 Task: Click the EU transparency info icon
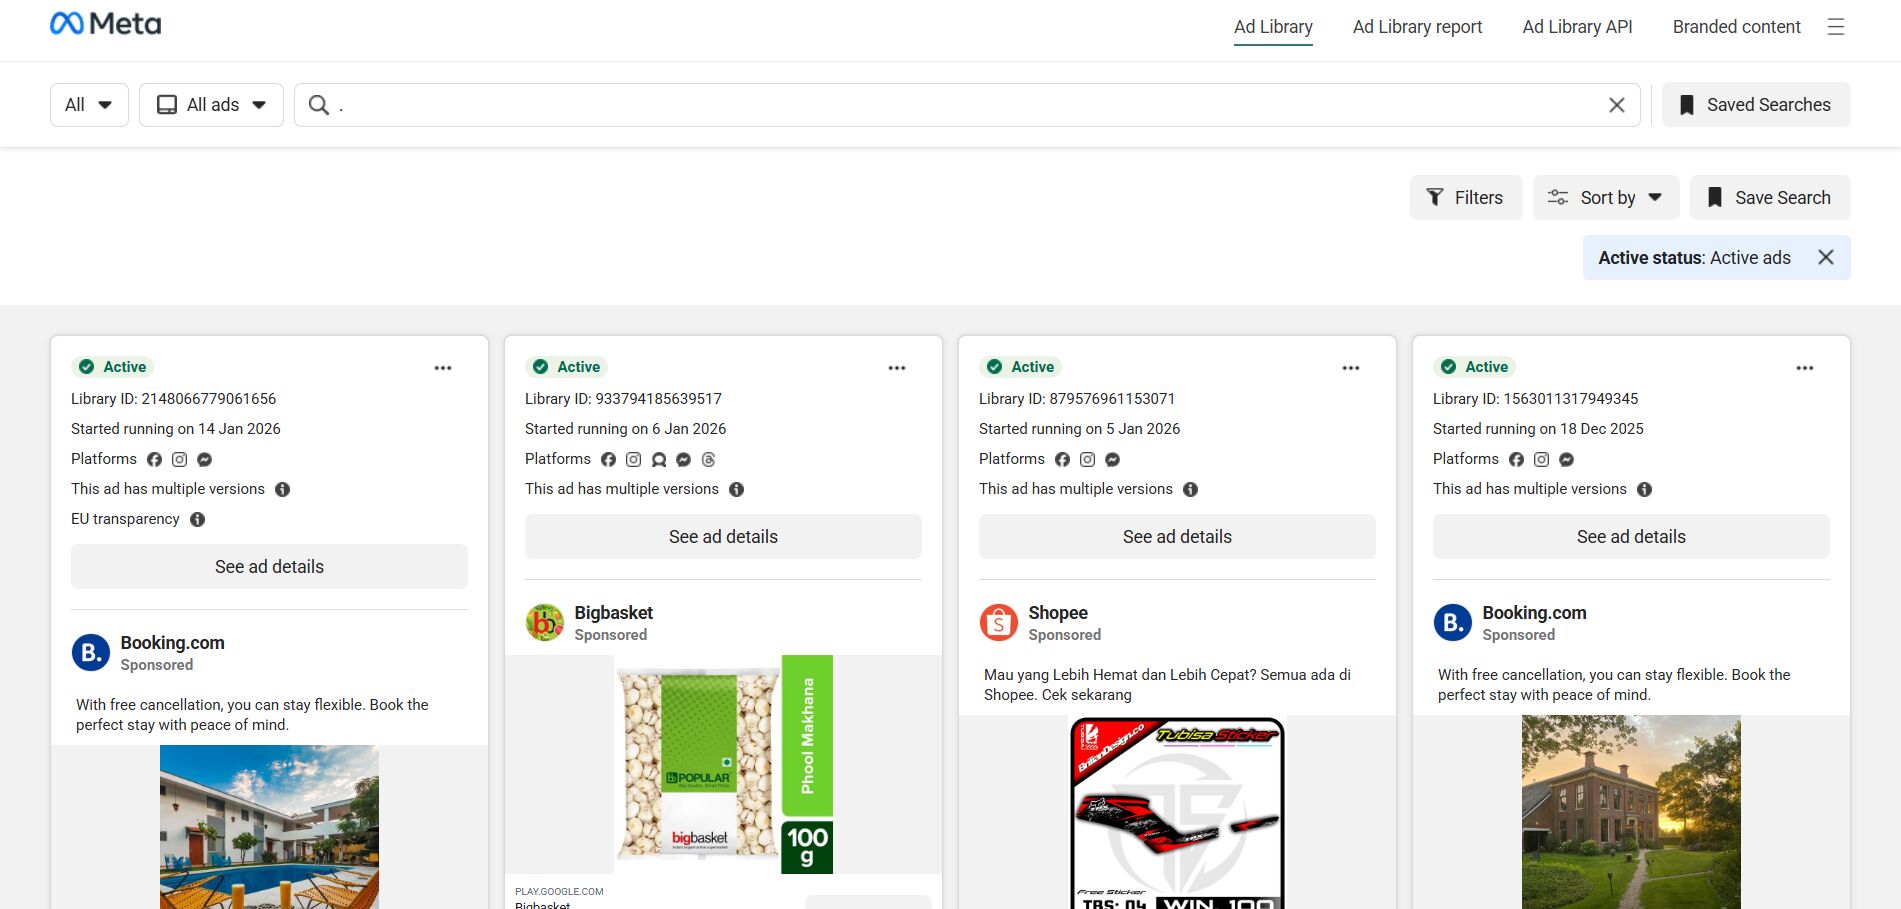click(x=197, y=520)
